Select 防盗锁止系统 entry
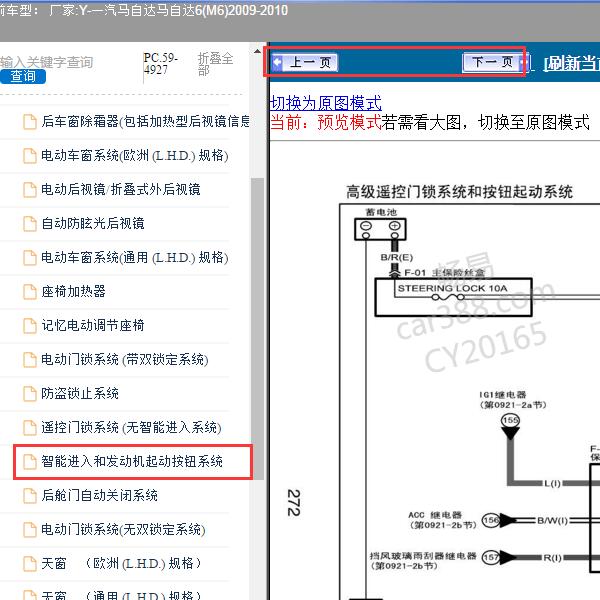 [80, 393]
